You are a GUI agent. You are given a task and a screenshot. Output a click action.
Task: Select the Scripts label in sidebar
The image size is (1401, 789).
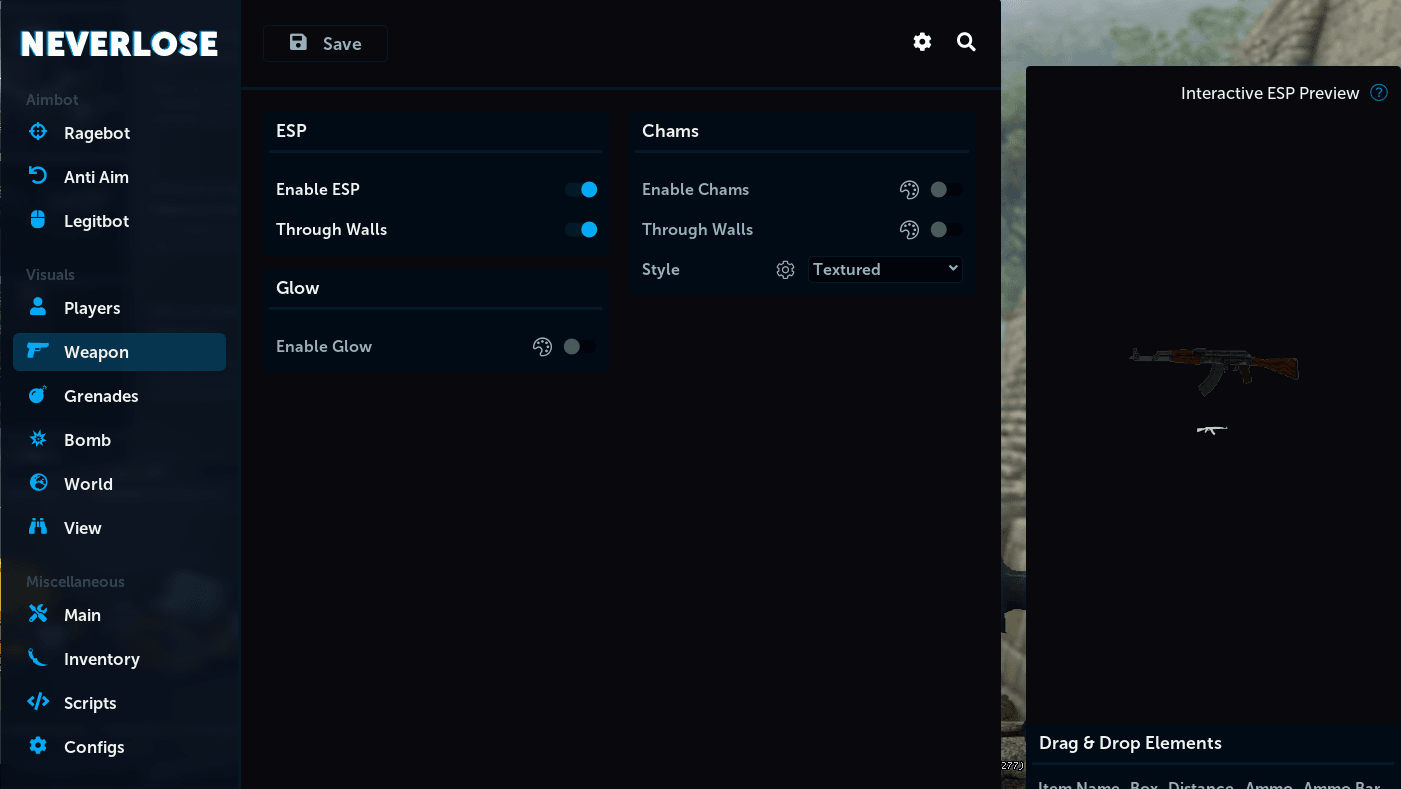coord(90,703)
